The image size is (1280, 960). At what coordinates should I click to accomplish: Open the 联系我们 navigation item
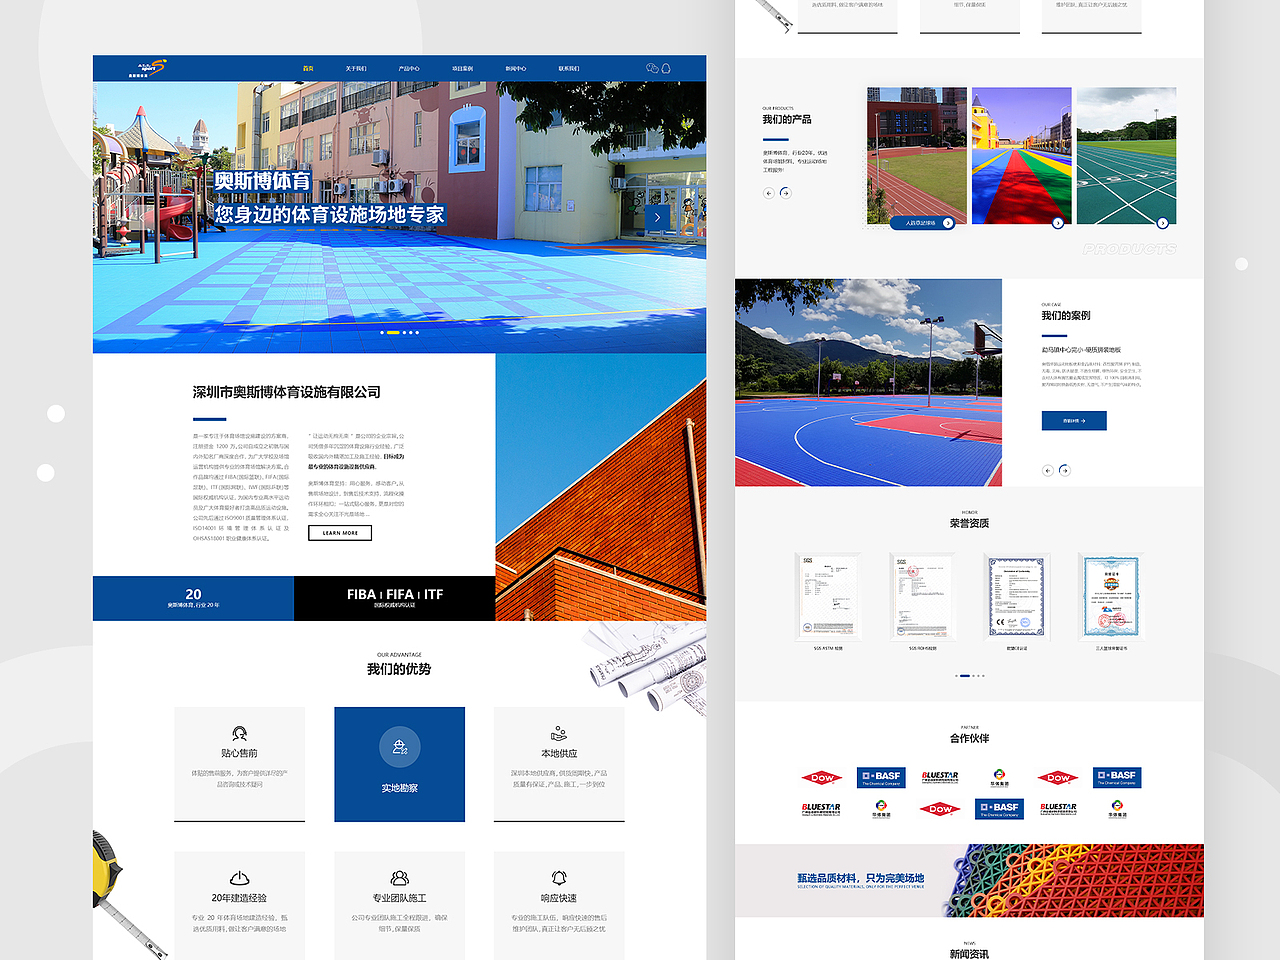coord(569,68)
